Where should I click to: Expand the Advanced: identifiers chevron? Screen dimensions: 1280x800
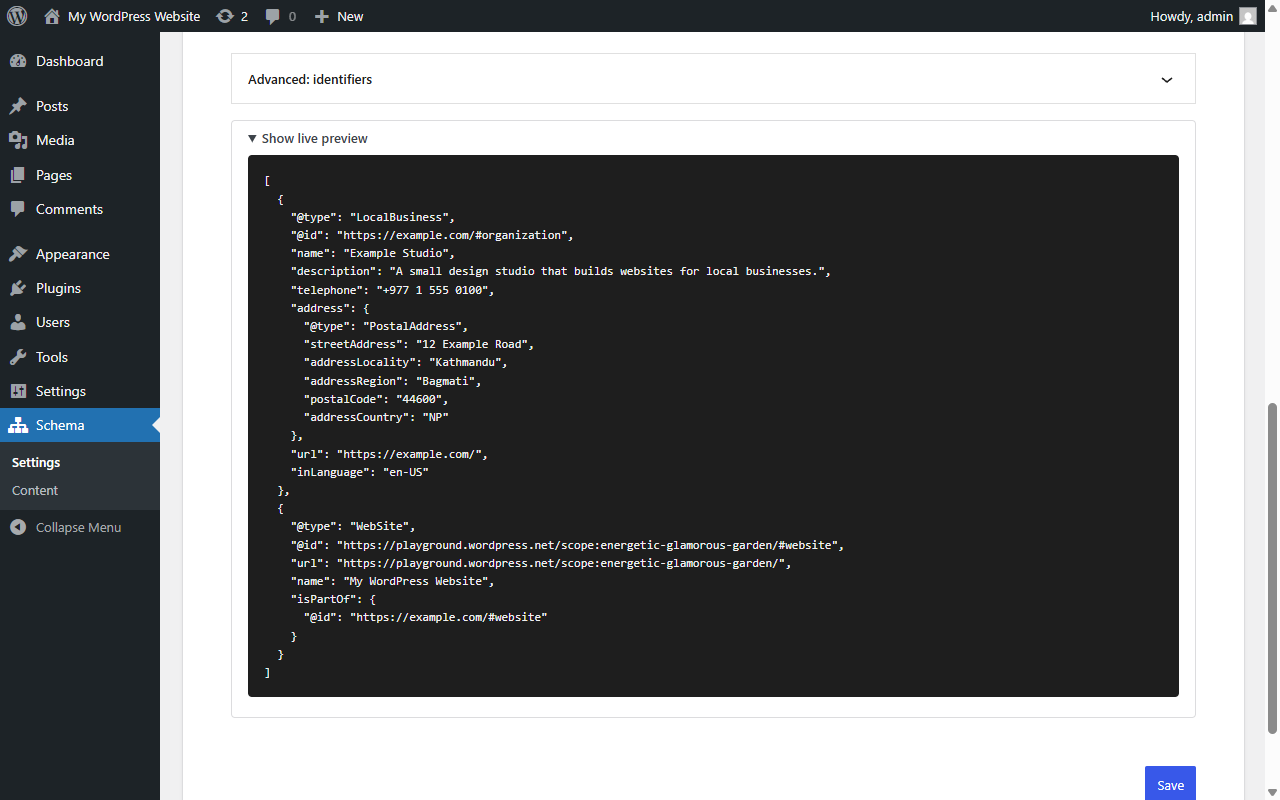pyautogui.click(x=1166, y=80)
